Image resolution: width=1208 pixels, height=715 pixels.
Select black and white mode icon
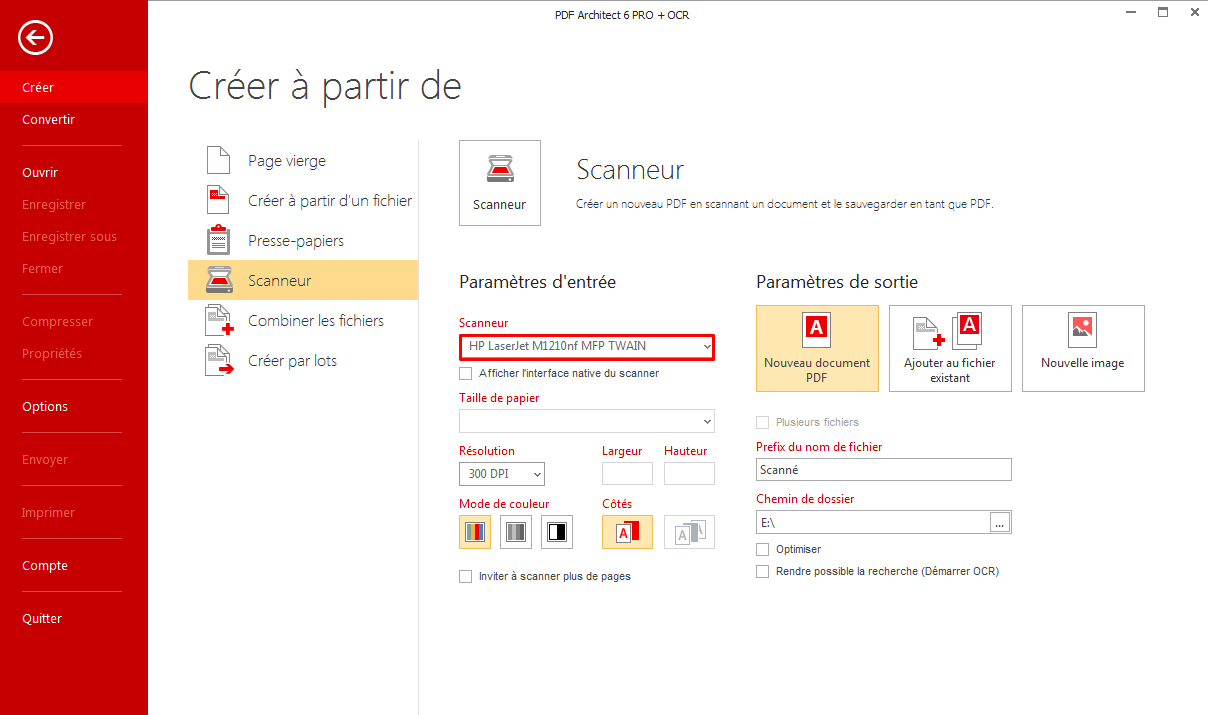tap(557, 532)
